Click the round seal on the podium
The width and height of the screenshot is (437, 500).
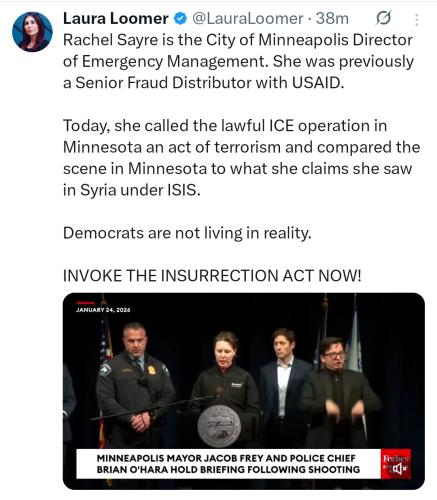[219, 426]
